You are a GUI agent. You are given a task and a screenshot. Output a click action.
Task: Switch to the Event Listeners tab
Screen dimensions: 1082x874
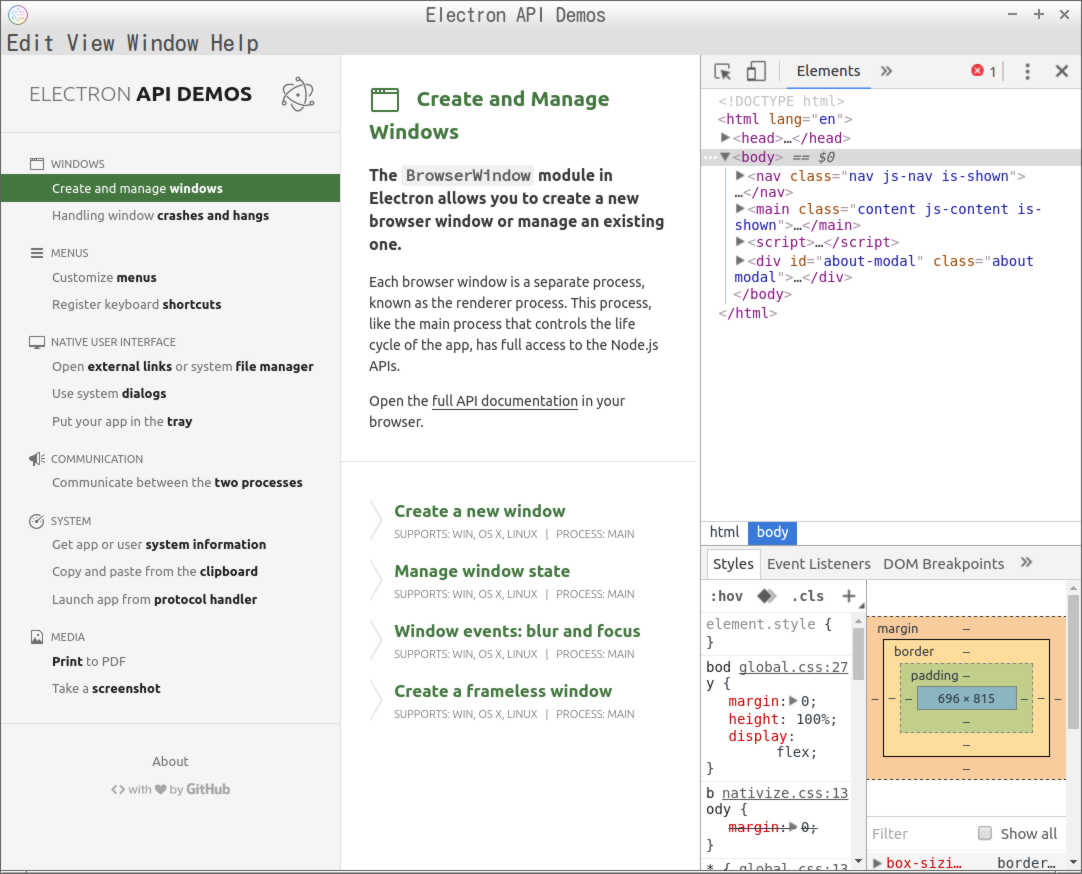tap(818, 564)
